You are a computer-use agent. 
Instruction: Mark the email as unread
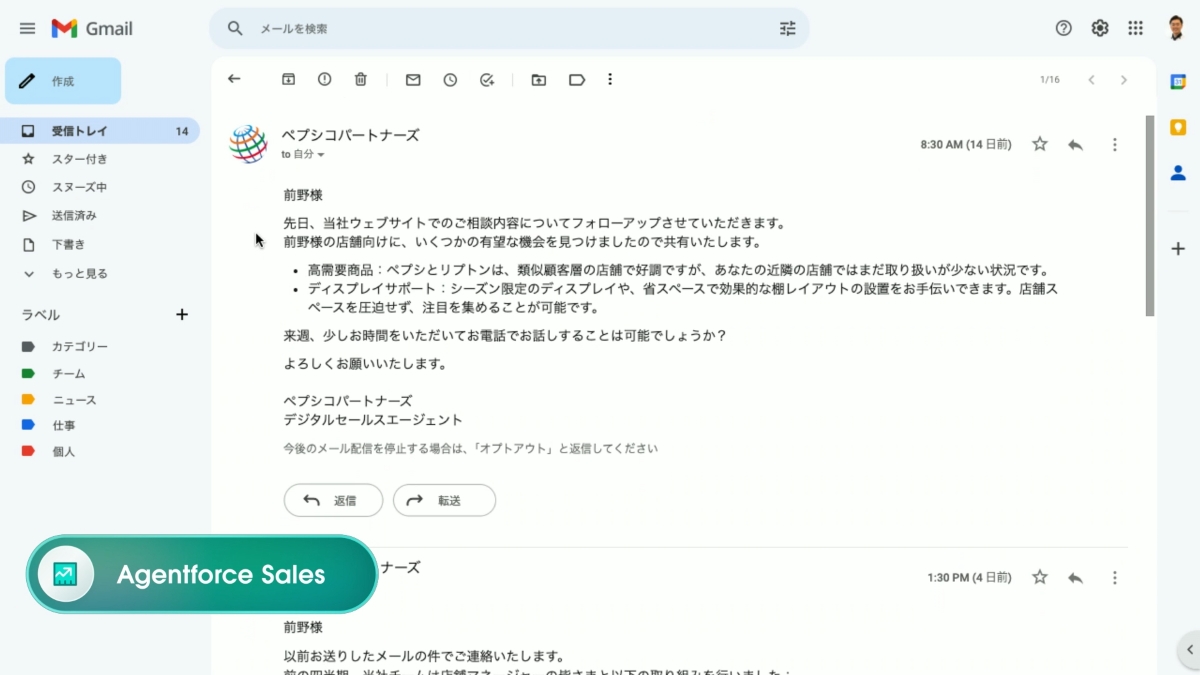(413, 79)
